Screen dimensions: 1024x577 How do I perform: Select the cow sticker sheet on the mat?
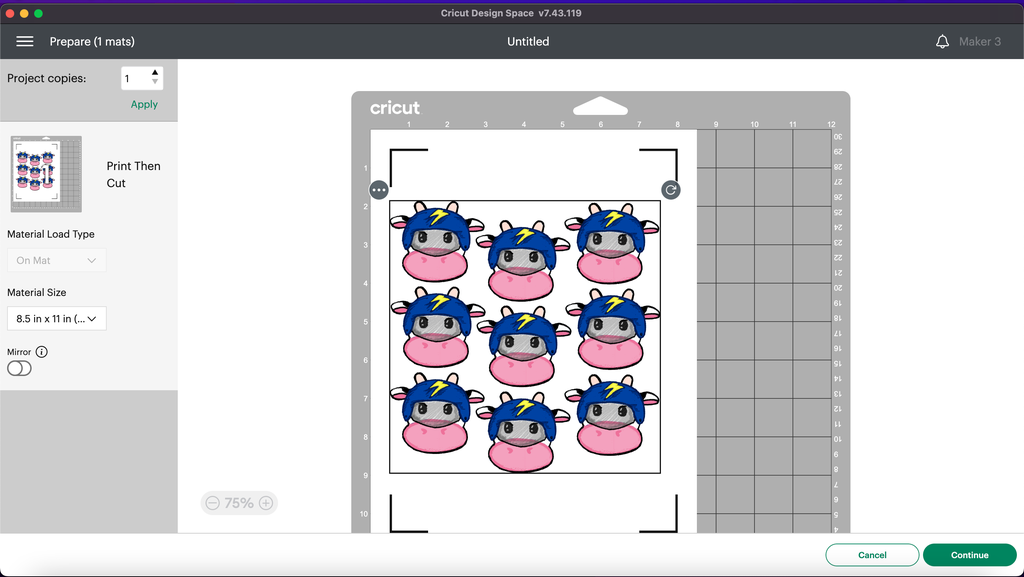(525, 338)
